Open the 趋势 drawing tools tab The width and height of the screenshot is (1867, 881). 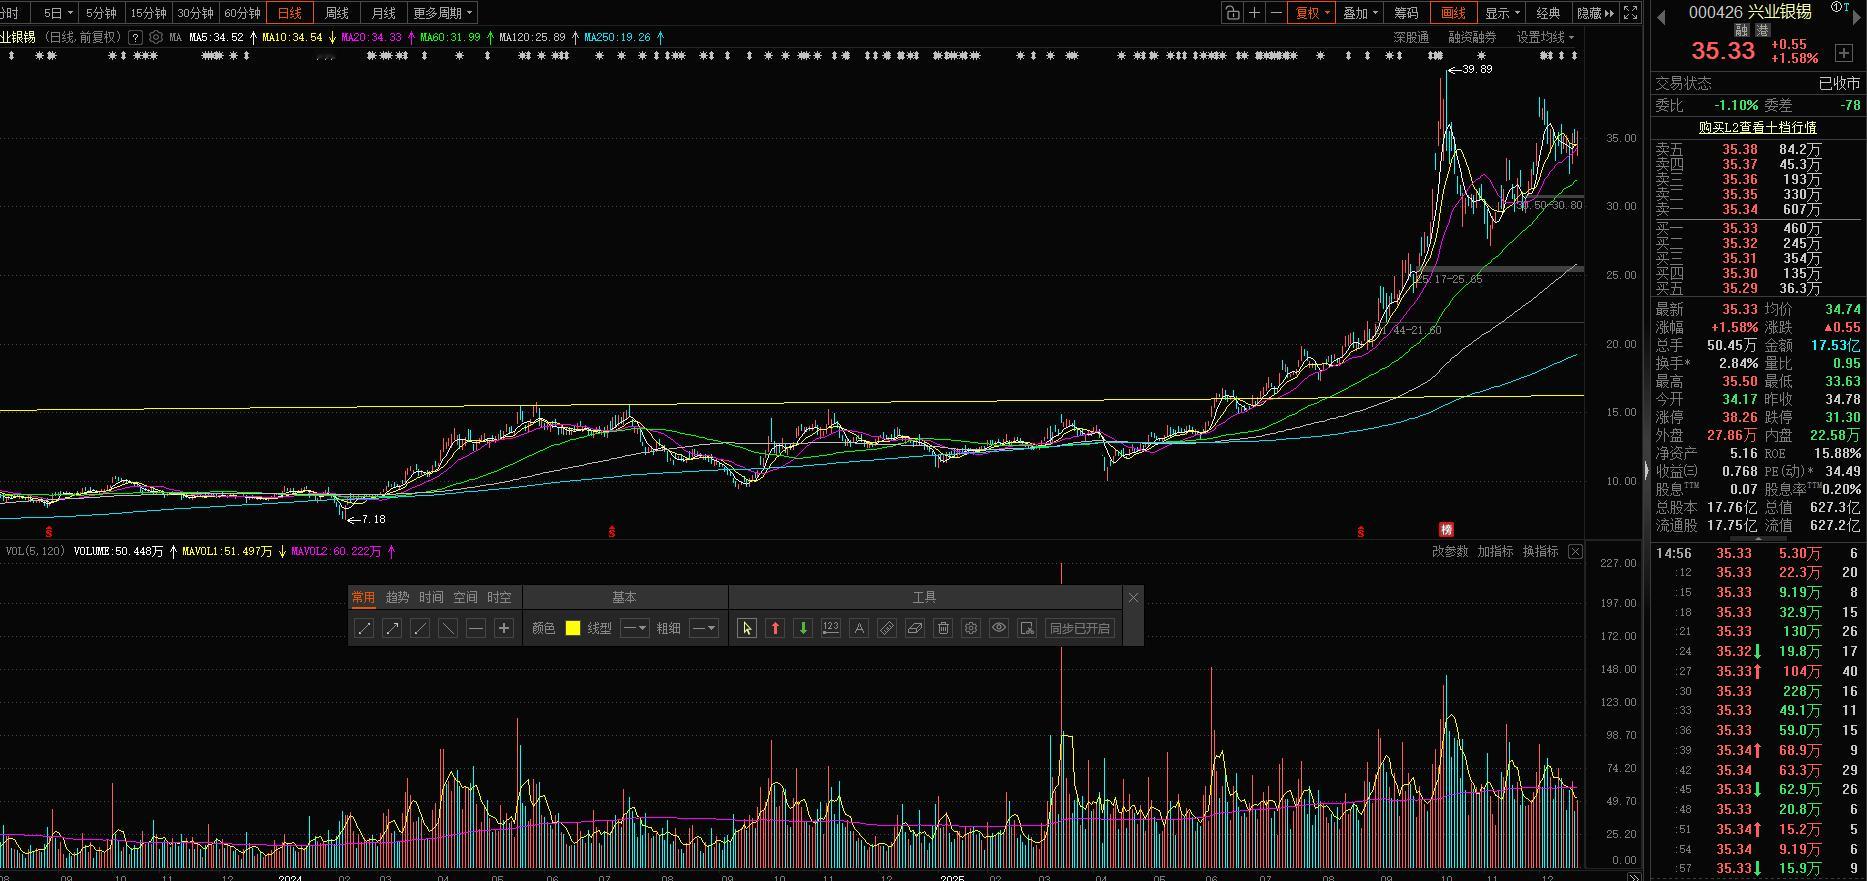tap(397, 597)
